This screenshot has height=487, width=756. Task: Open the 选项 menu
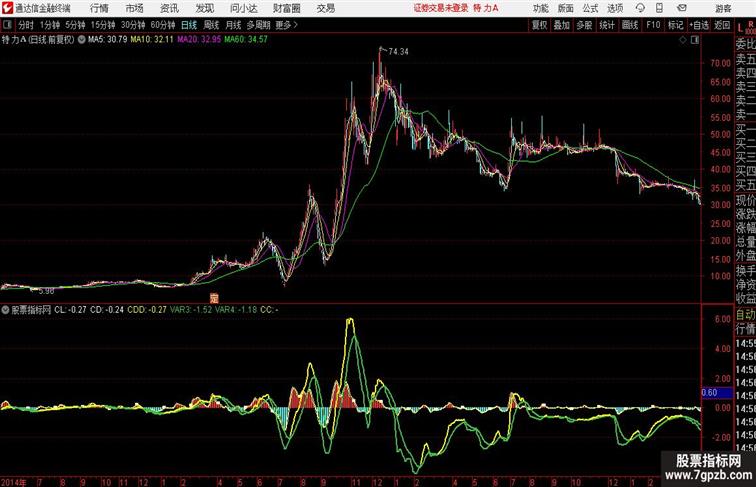[615, 8]
